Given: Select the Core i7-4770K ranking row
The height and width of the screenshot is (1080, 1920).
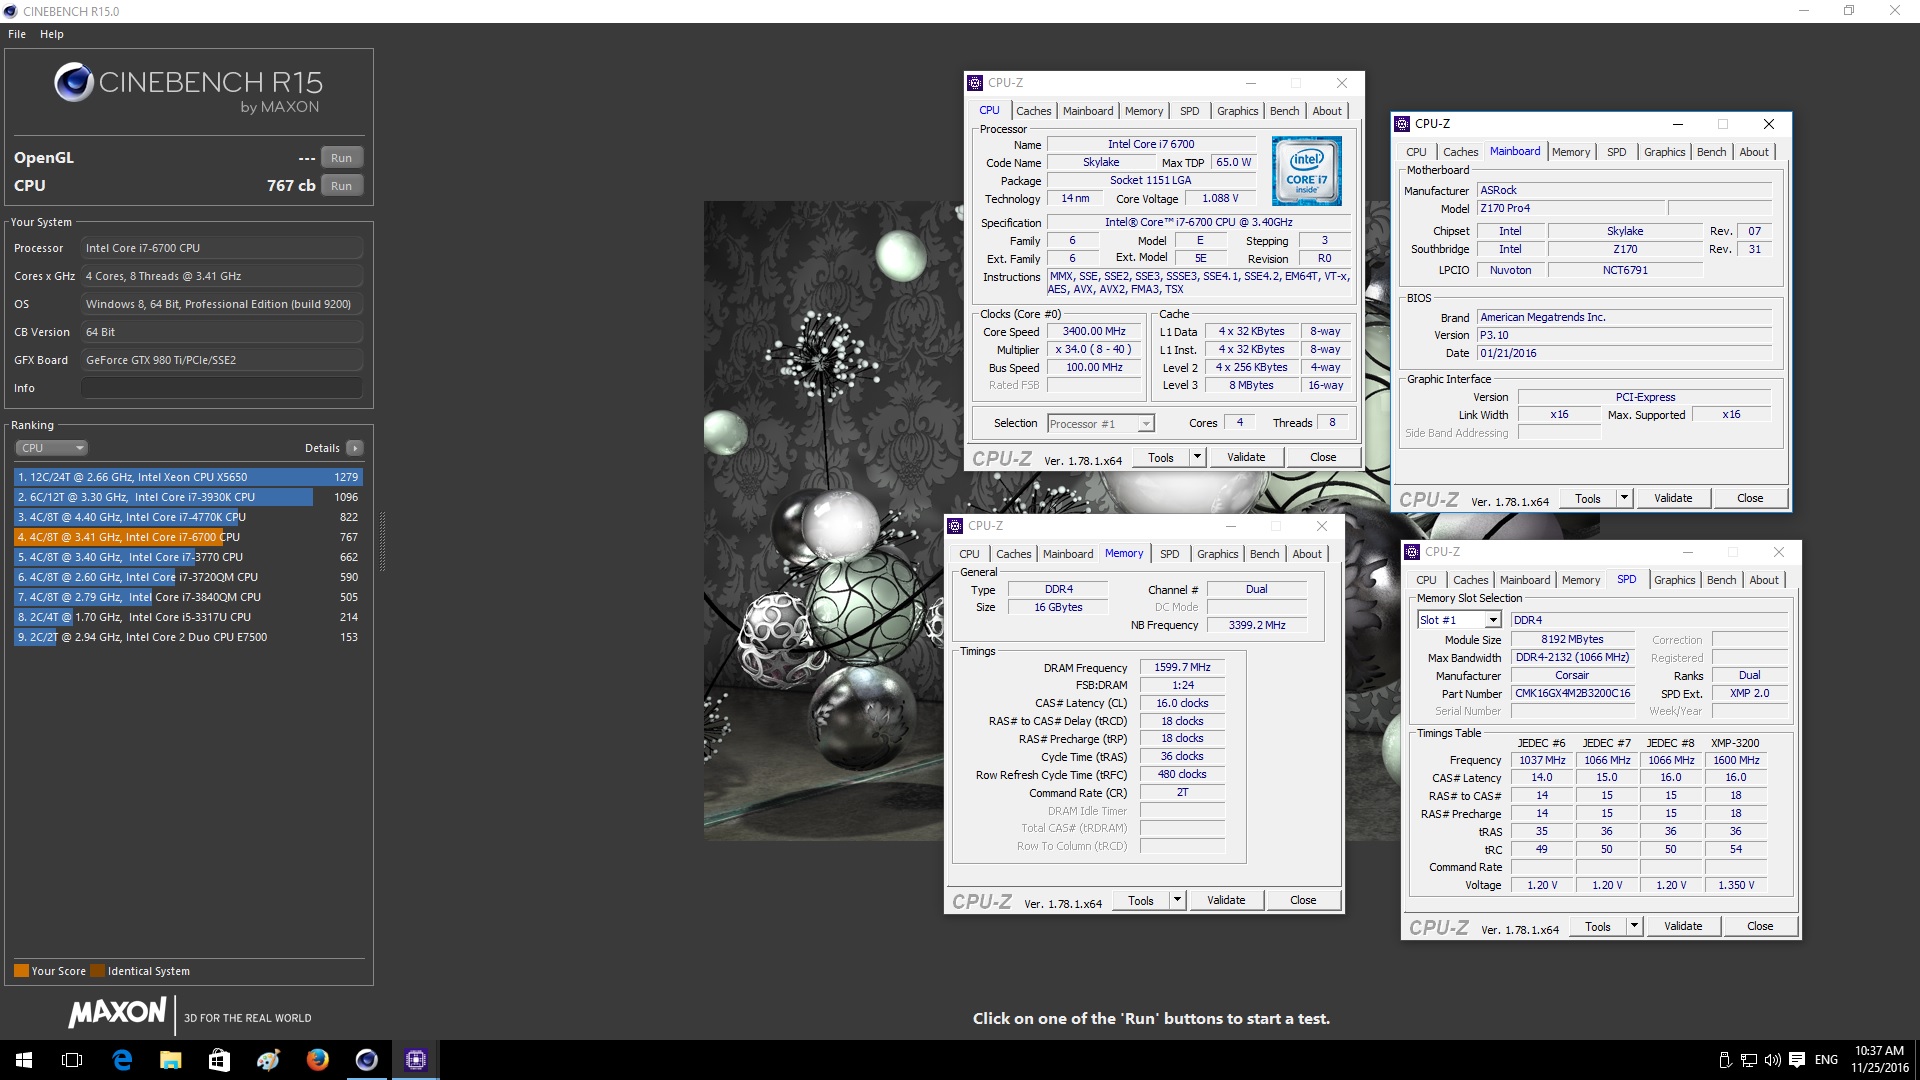Looking at the screenshot, I should tap(188, 517).
